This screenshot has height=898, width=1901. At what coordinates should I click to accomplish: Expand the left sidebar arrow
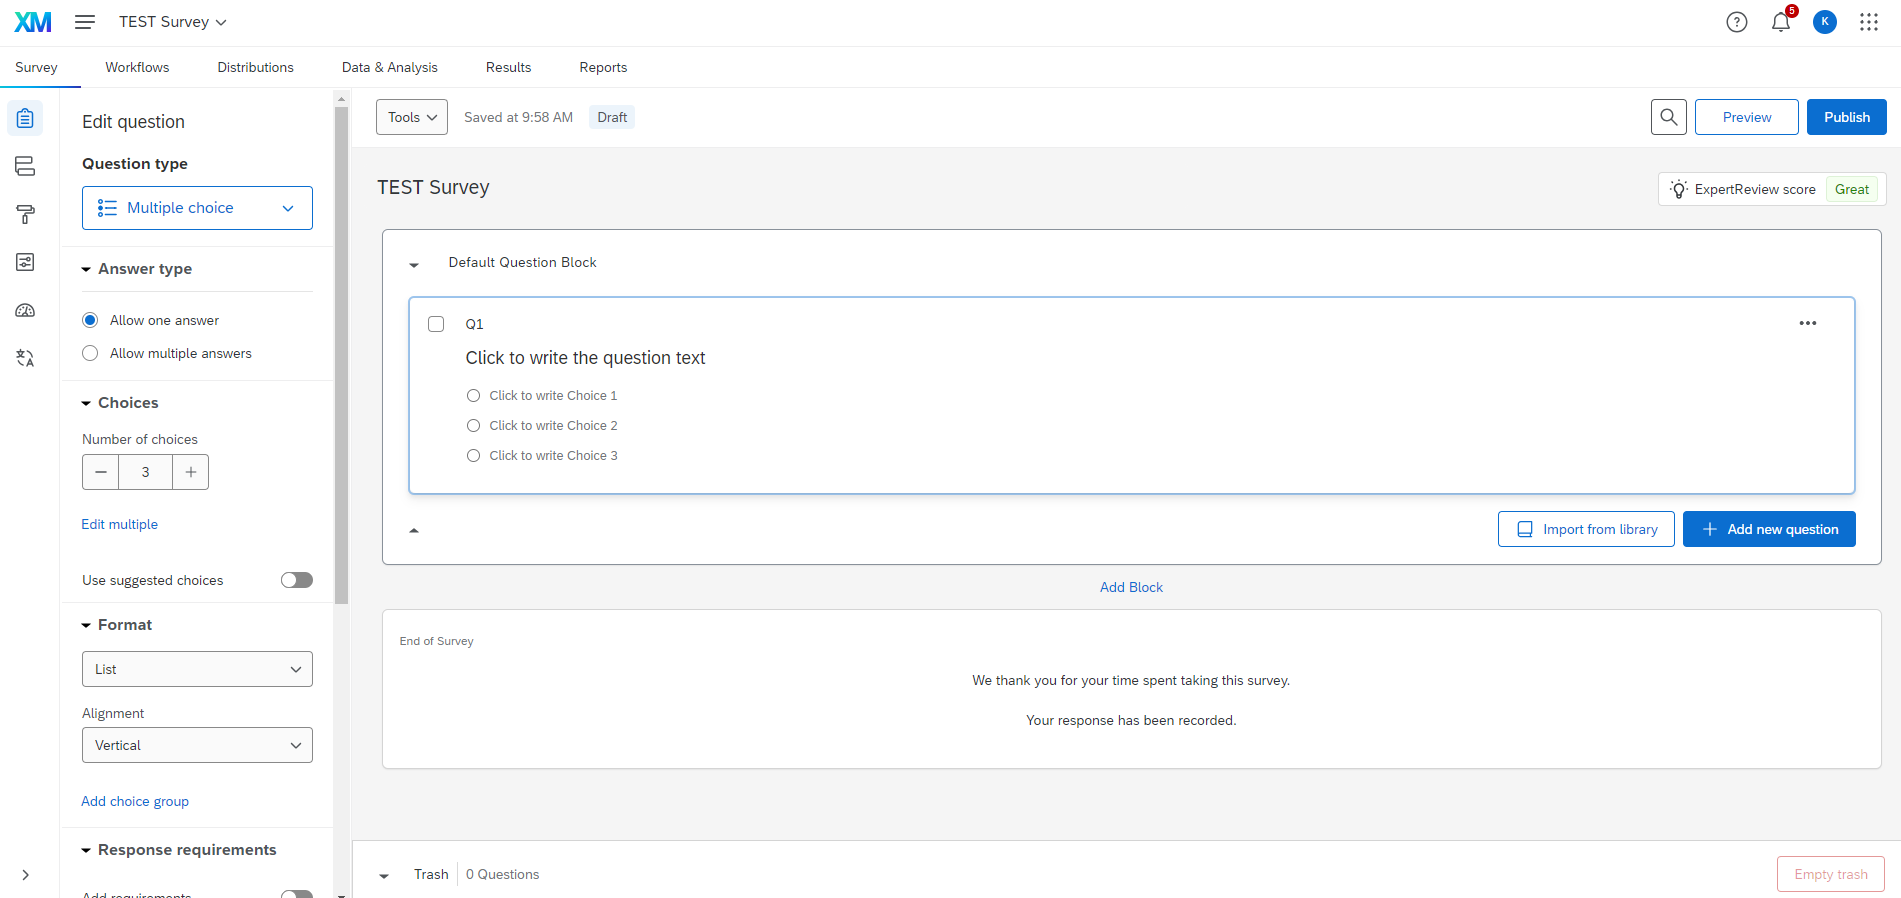(x=25, y=875)
